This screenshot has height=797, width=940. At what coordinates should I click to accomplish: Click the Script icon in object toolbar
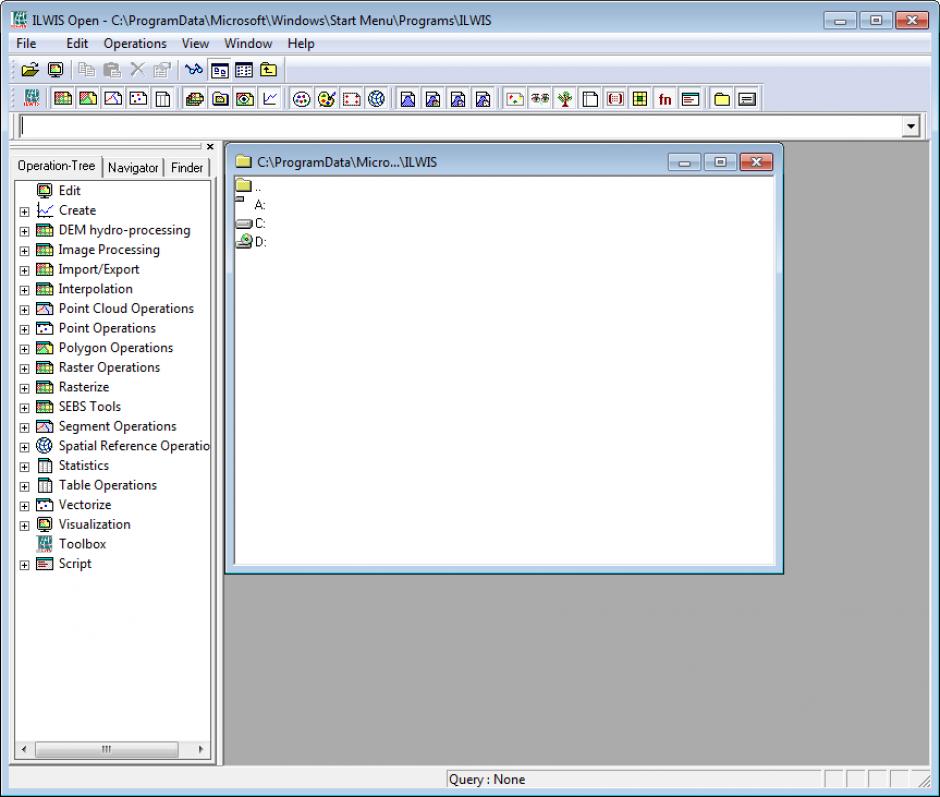[691, 99]
